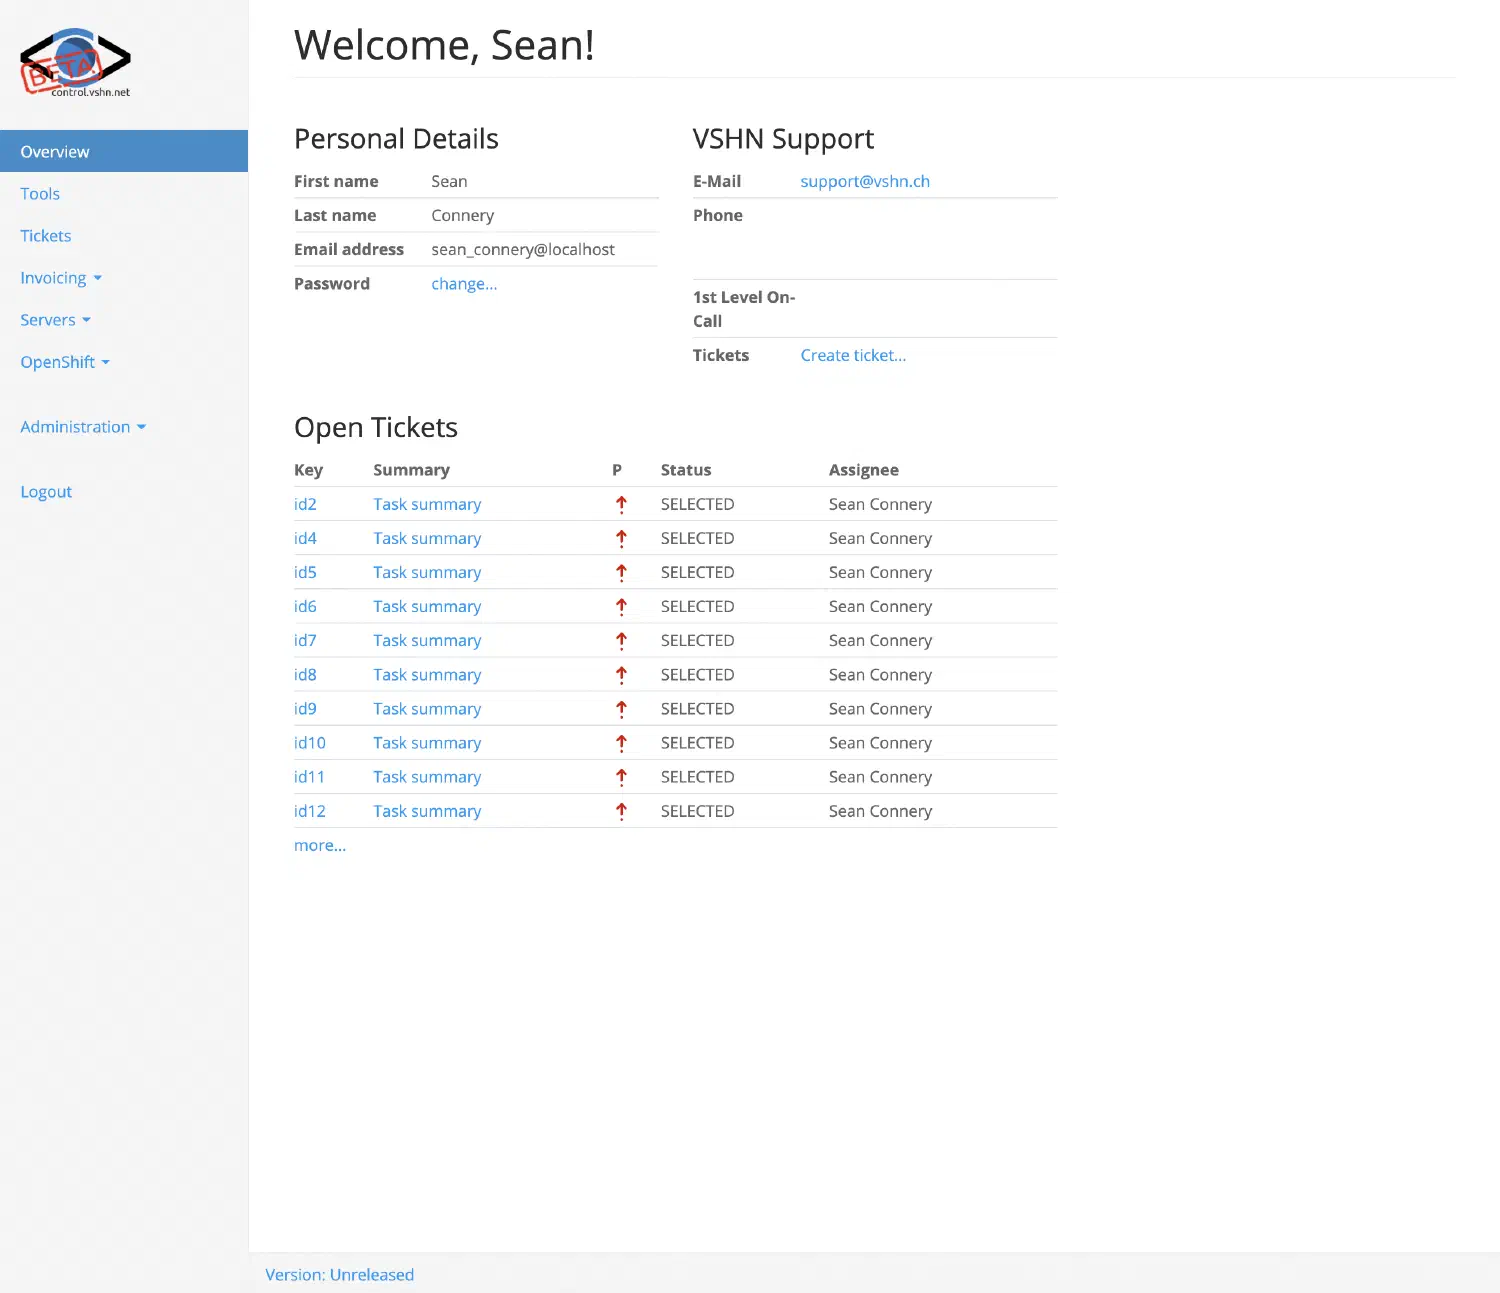The height and width of the screenshot is (1293, 1500).
Task: Email support via the support@vshn.ch link
Action: coord(864,181)
